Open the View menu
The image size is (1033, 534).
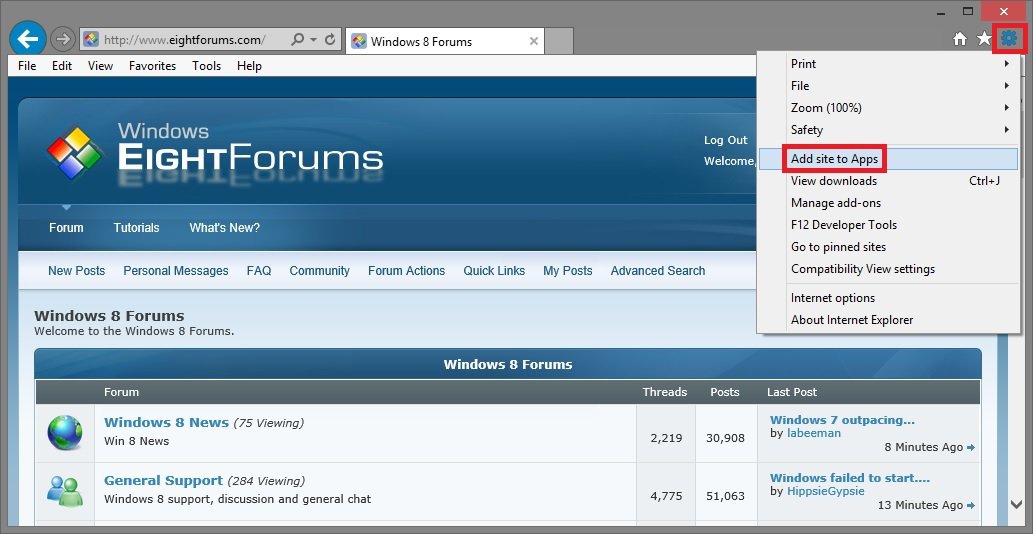click(x=100, y=66)
